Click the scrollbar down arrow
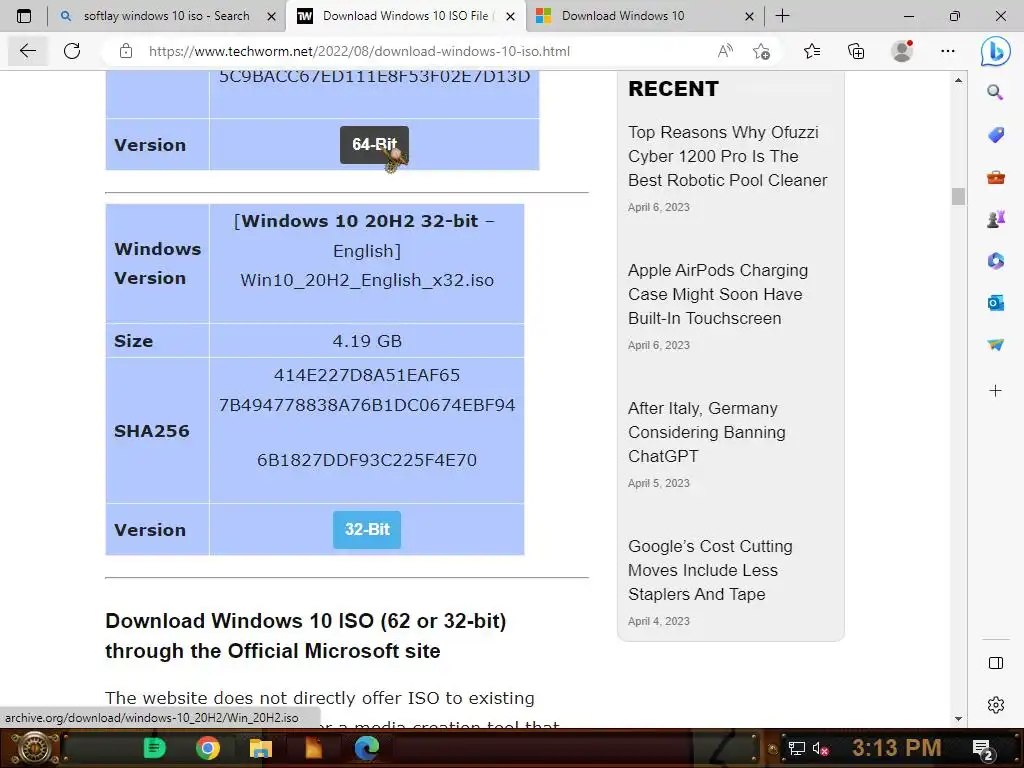This screenshot has height=768, width=1024. [958, 718]
